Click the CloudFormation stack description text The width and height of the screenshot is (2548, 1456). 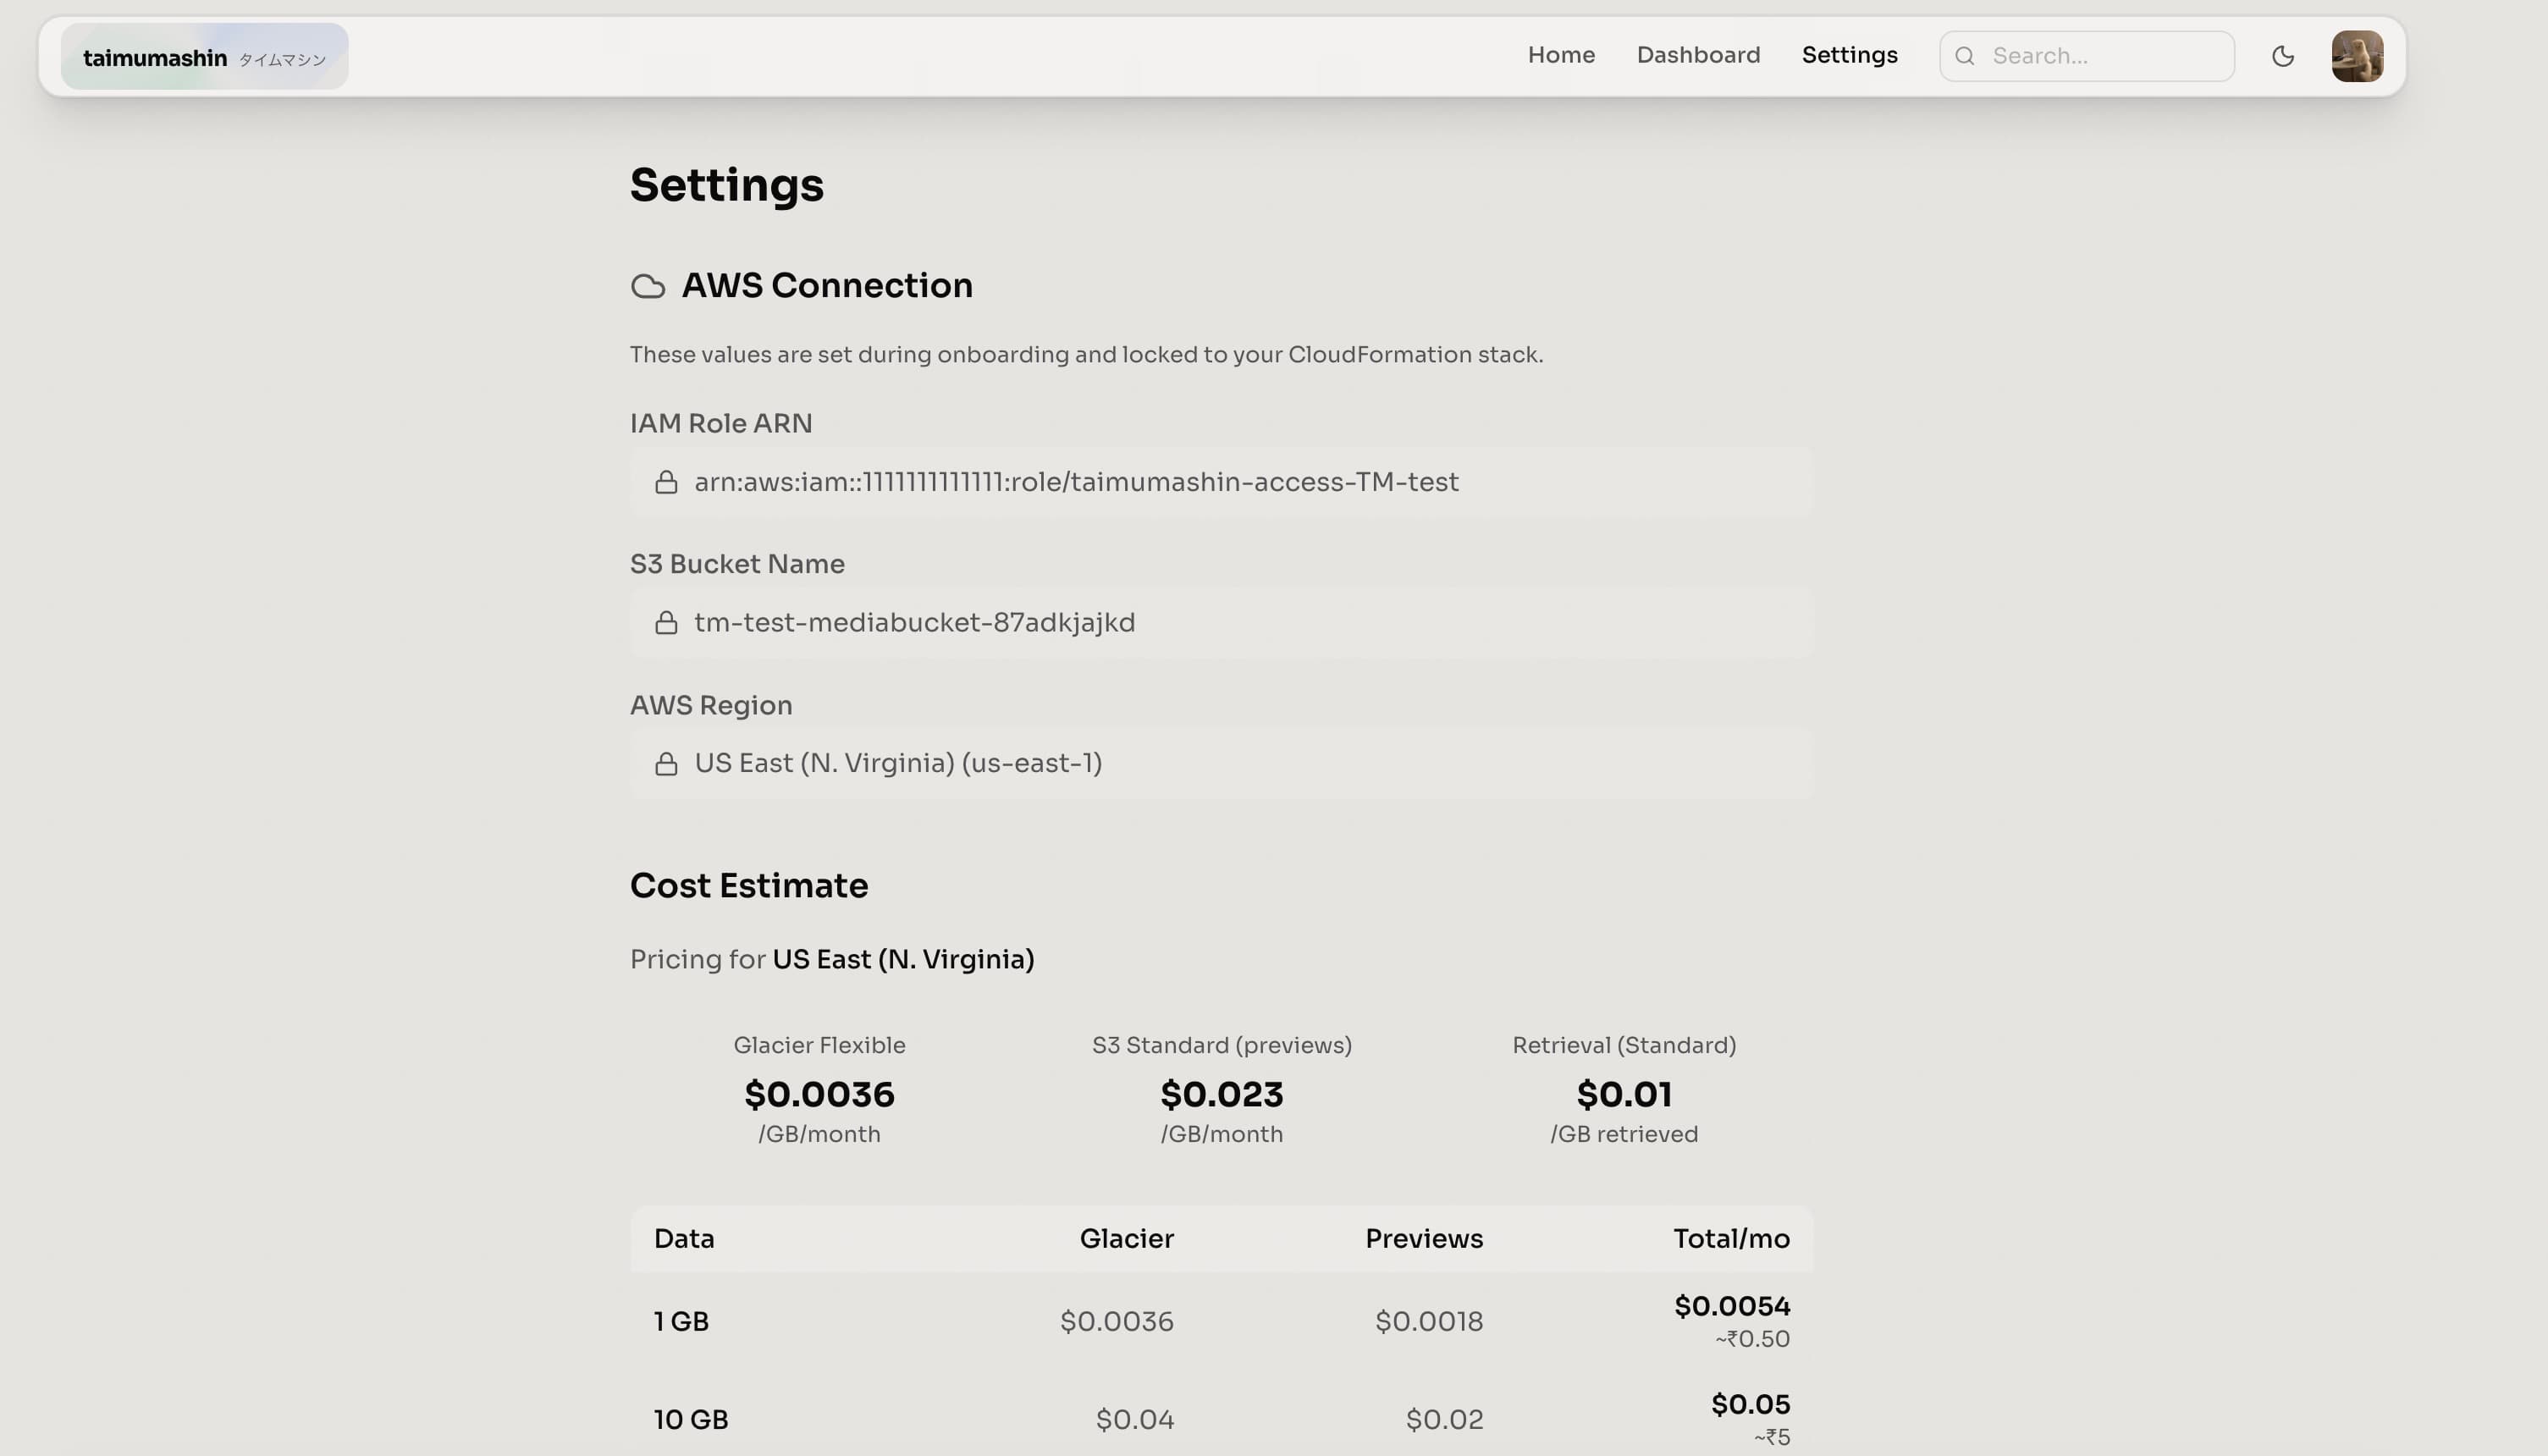coord(1086,355)
